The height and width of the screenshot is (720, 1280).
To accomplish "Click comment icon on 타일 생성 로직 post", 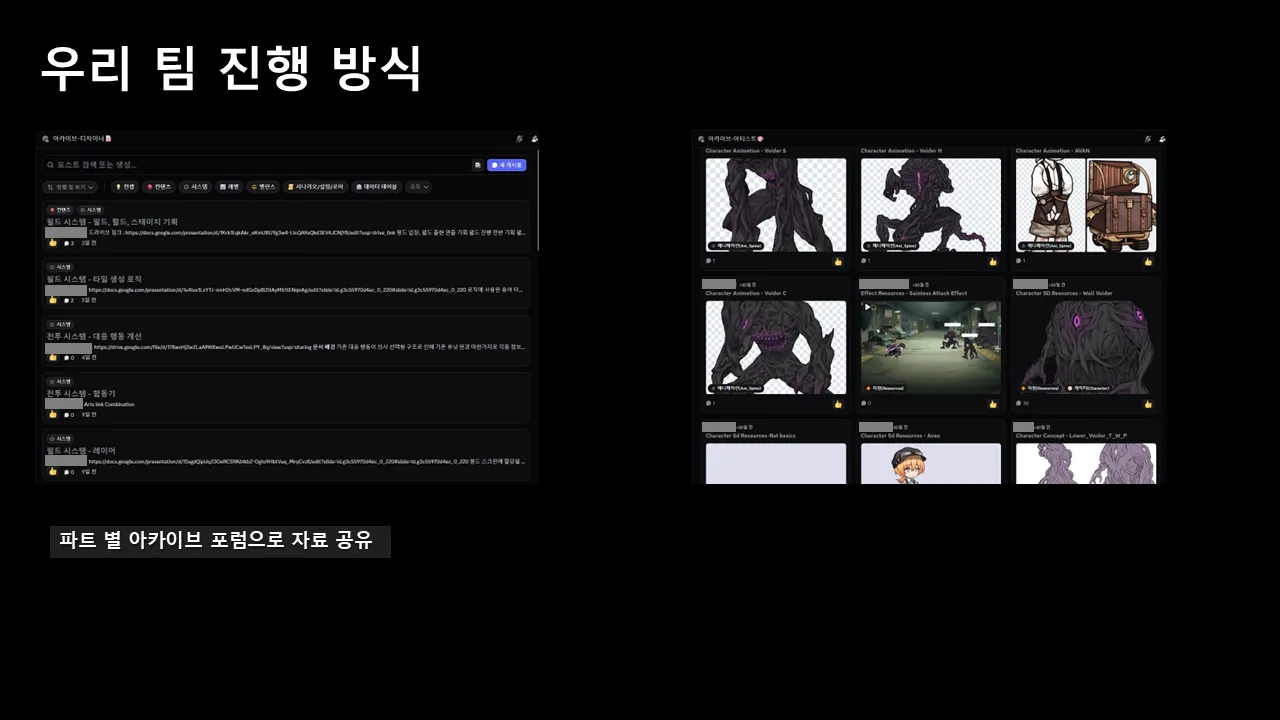I will coord(67,300).
